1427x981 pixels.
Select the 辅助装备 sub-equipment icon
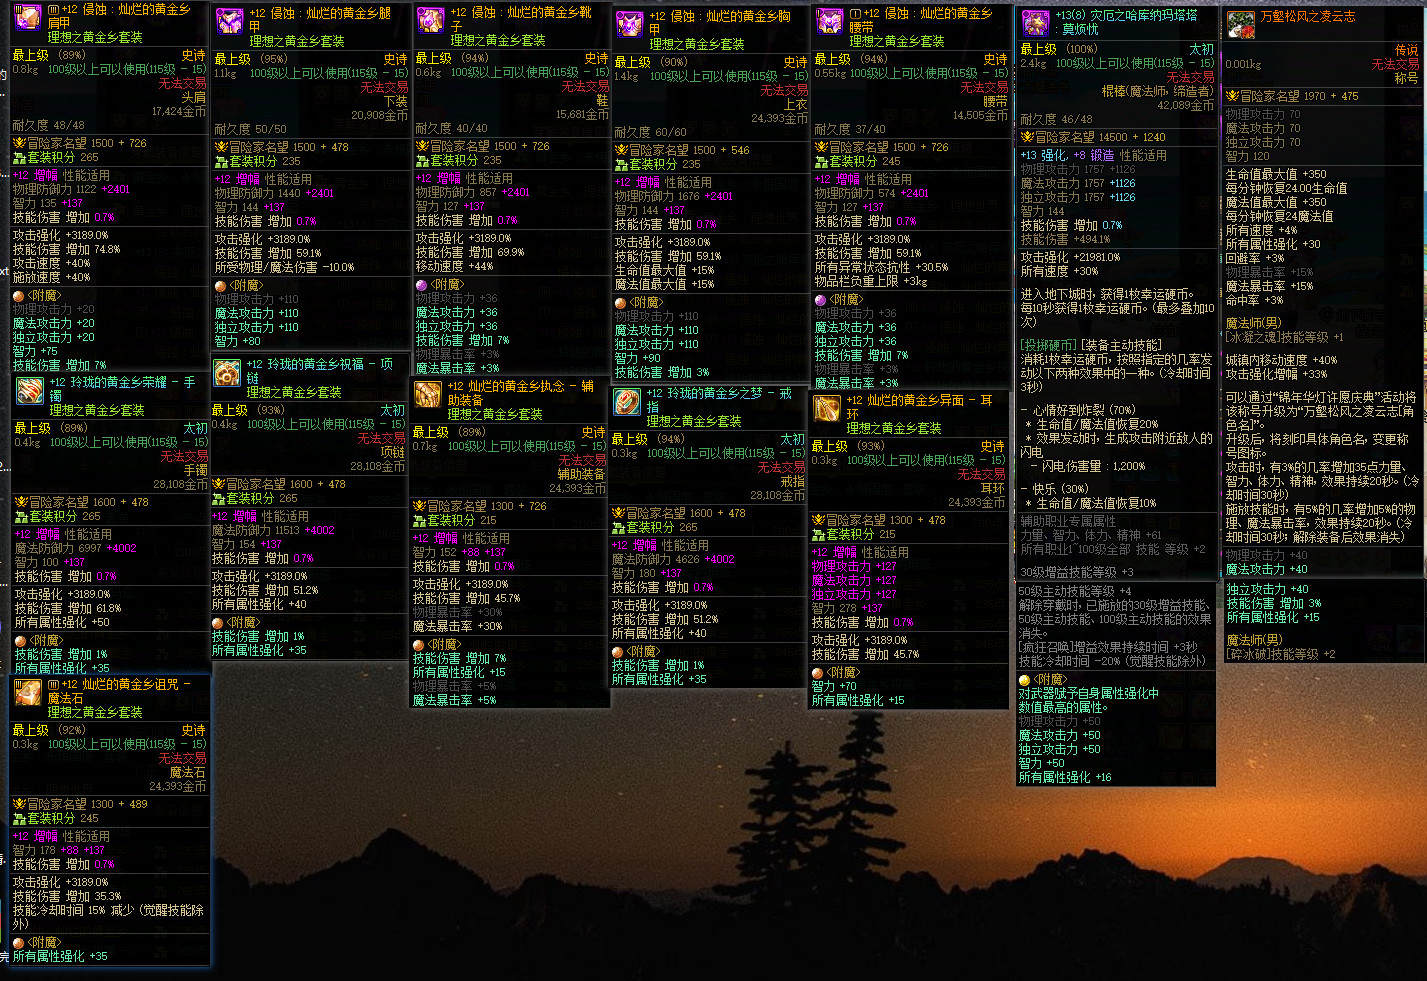pyautogui.click(x=428, y=395)
